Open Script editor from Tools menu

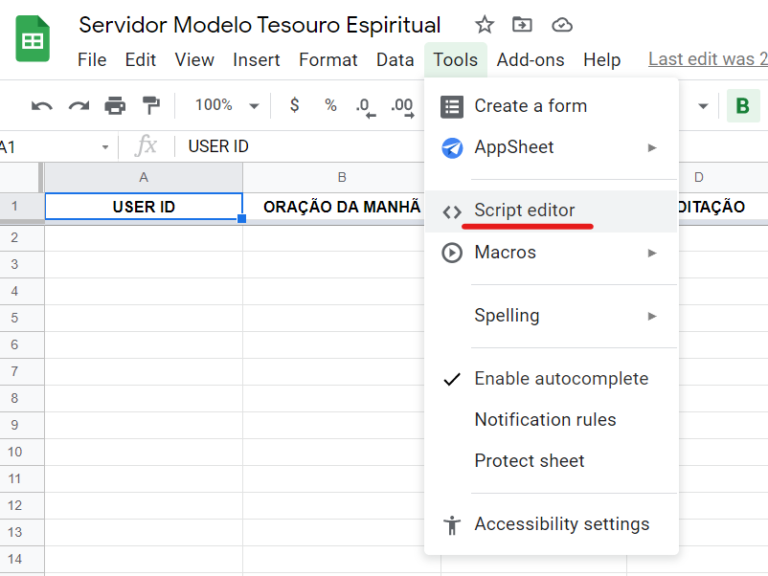pyautogui.click(x=524, y=210)
